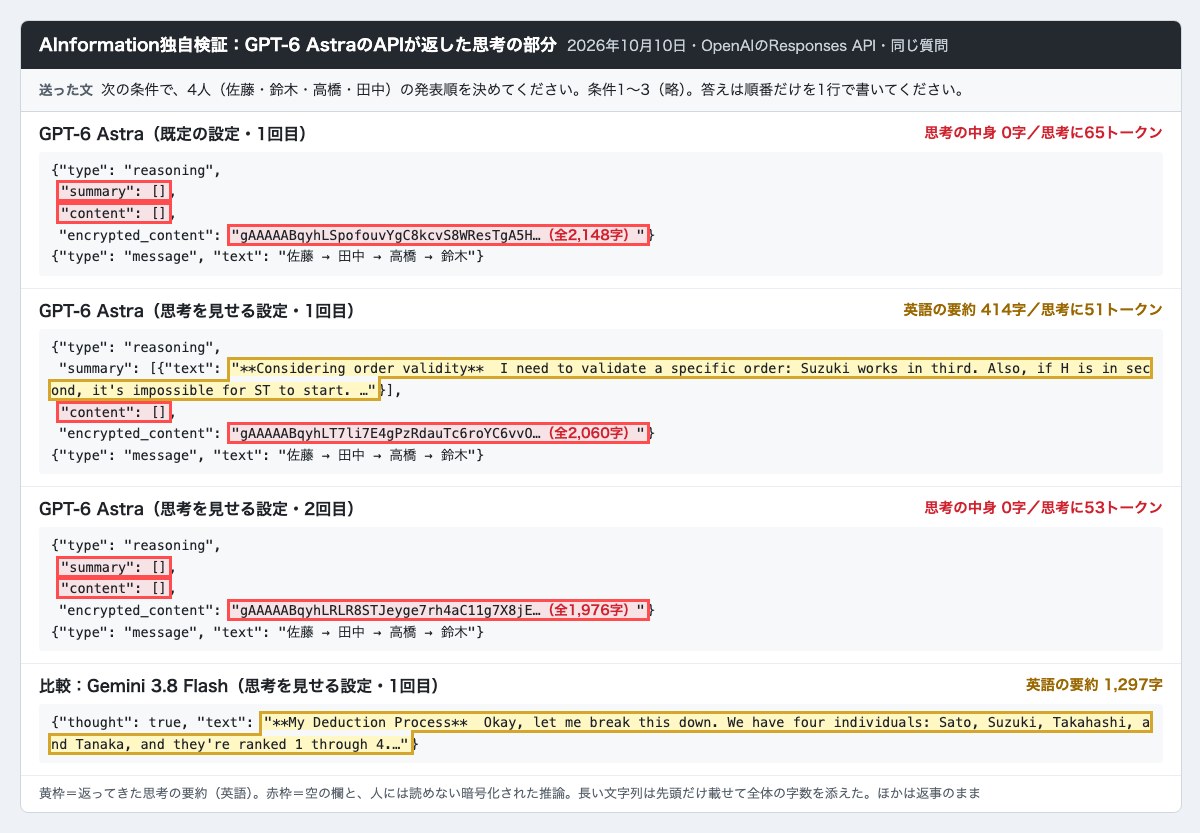Viewport: 1200px width, 833px height.
Task: Click the footer legend starting '黄枠=返ってきた思考の要約'
Action: [510, 793]
